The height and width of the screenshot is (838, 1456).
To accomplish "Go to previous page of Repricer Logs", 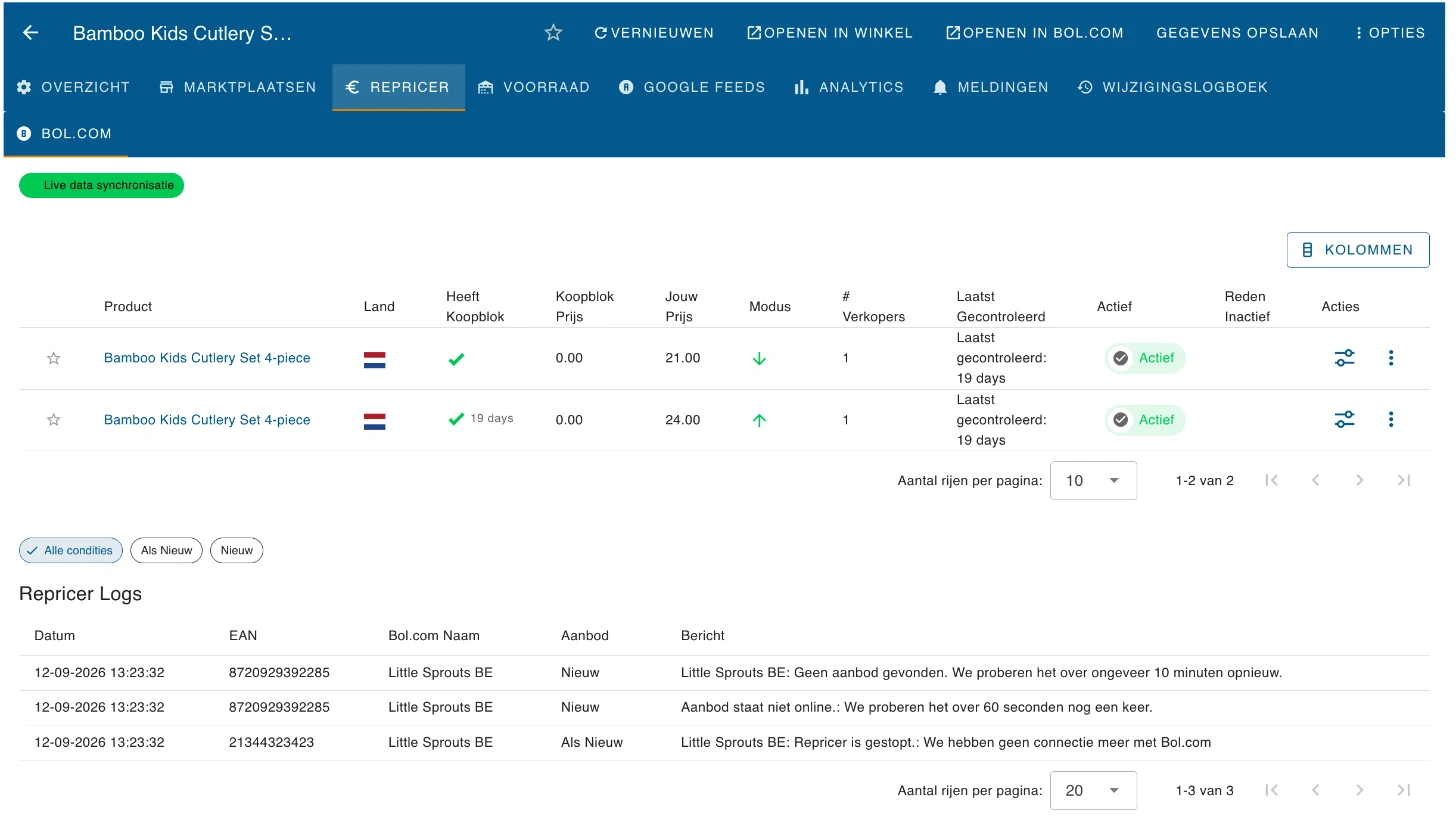I will coord(1316,790).
